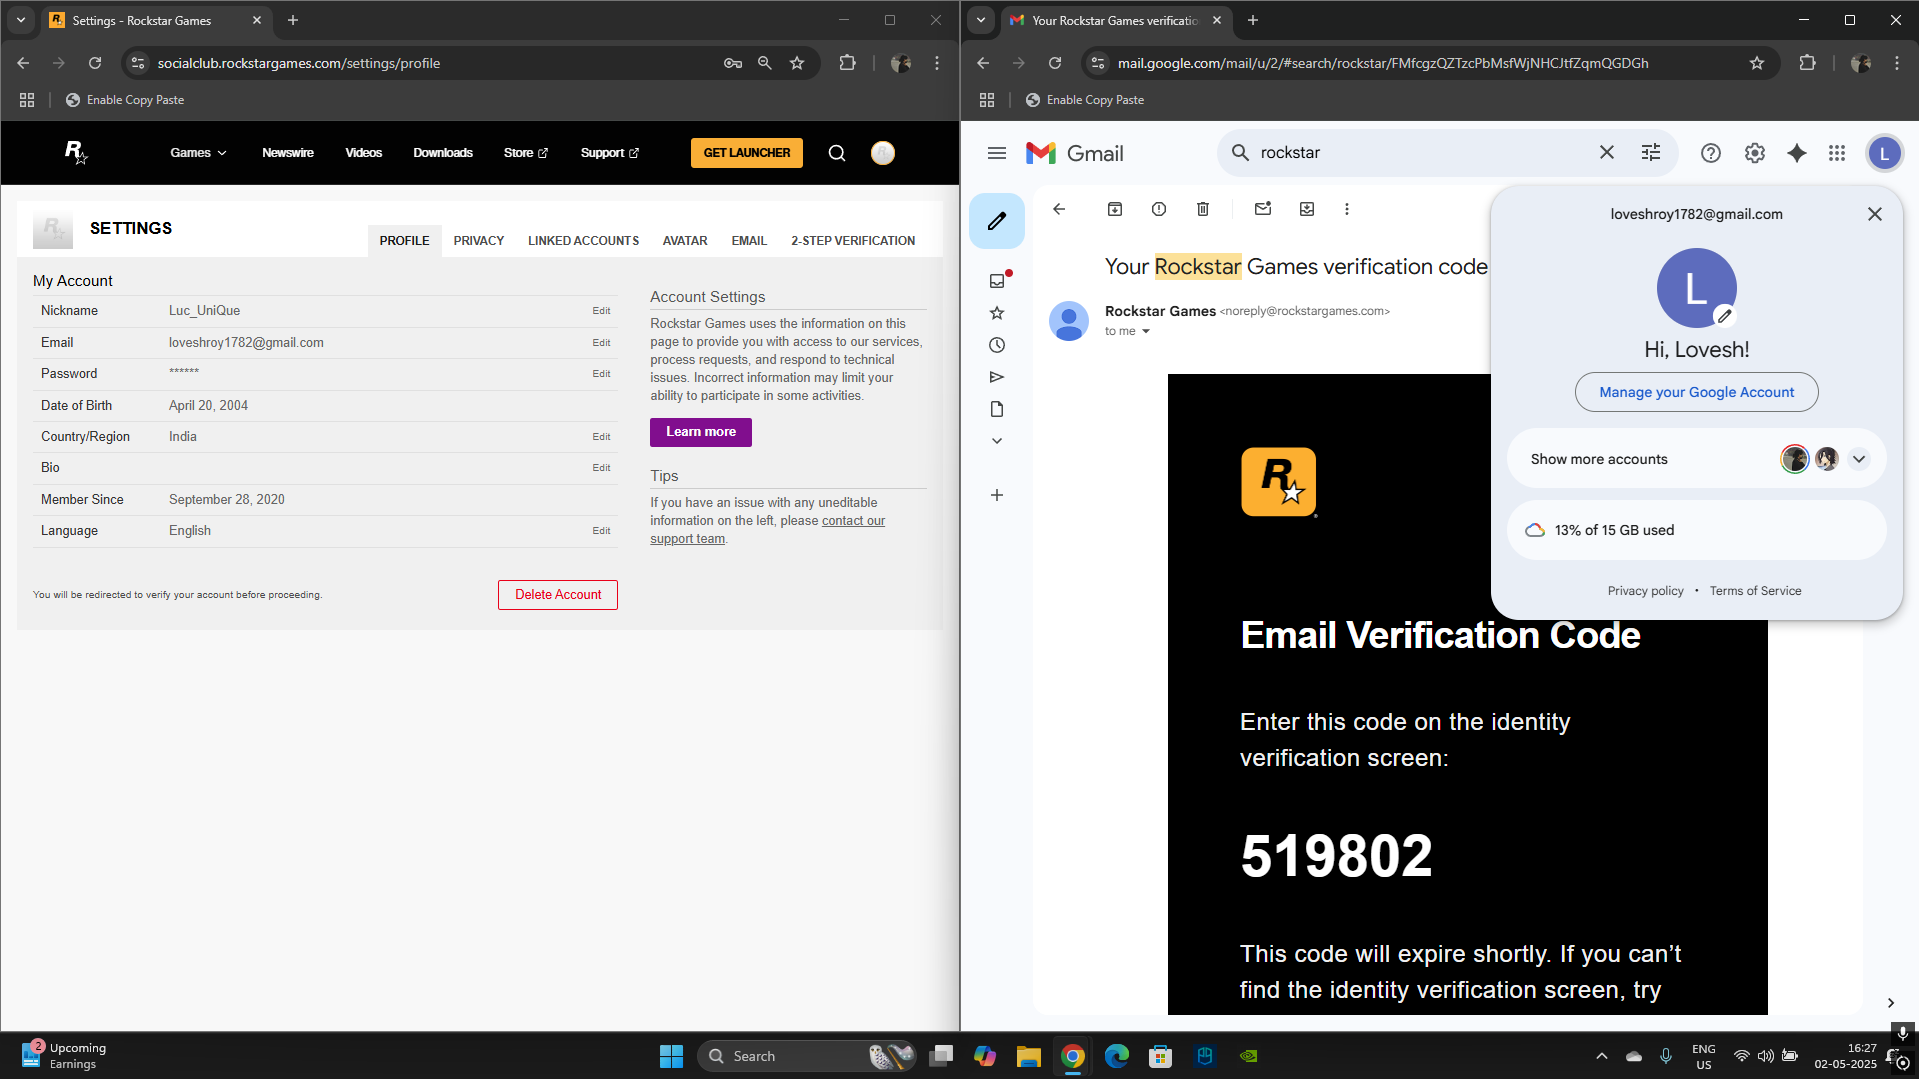Click the Get Launcher button
The image size is (1919, 1079).
tap(747, 153)
